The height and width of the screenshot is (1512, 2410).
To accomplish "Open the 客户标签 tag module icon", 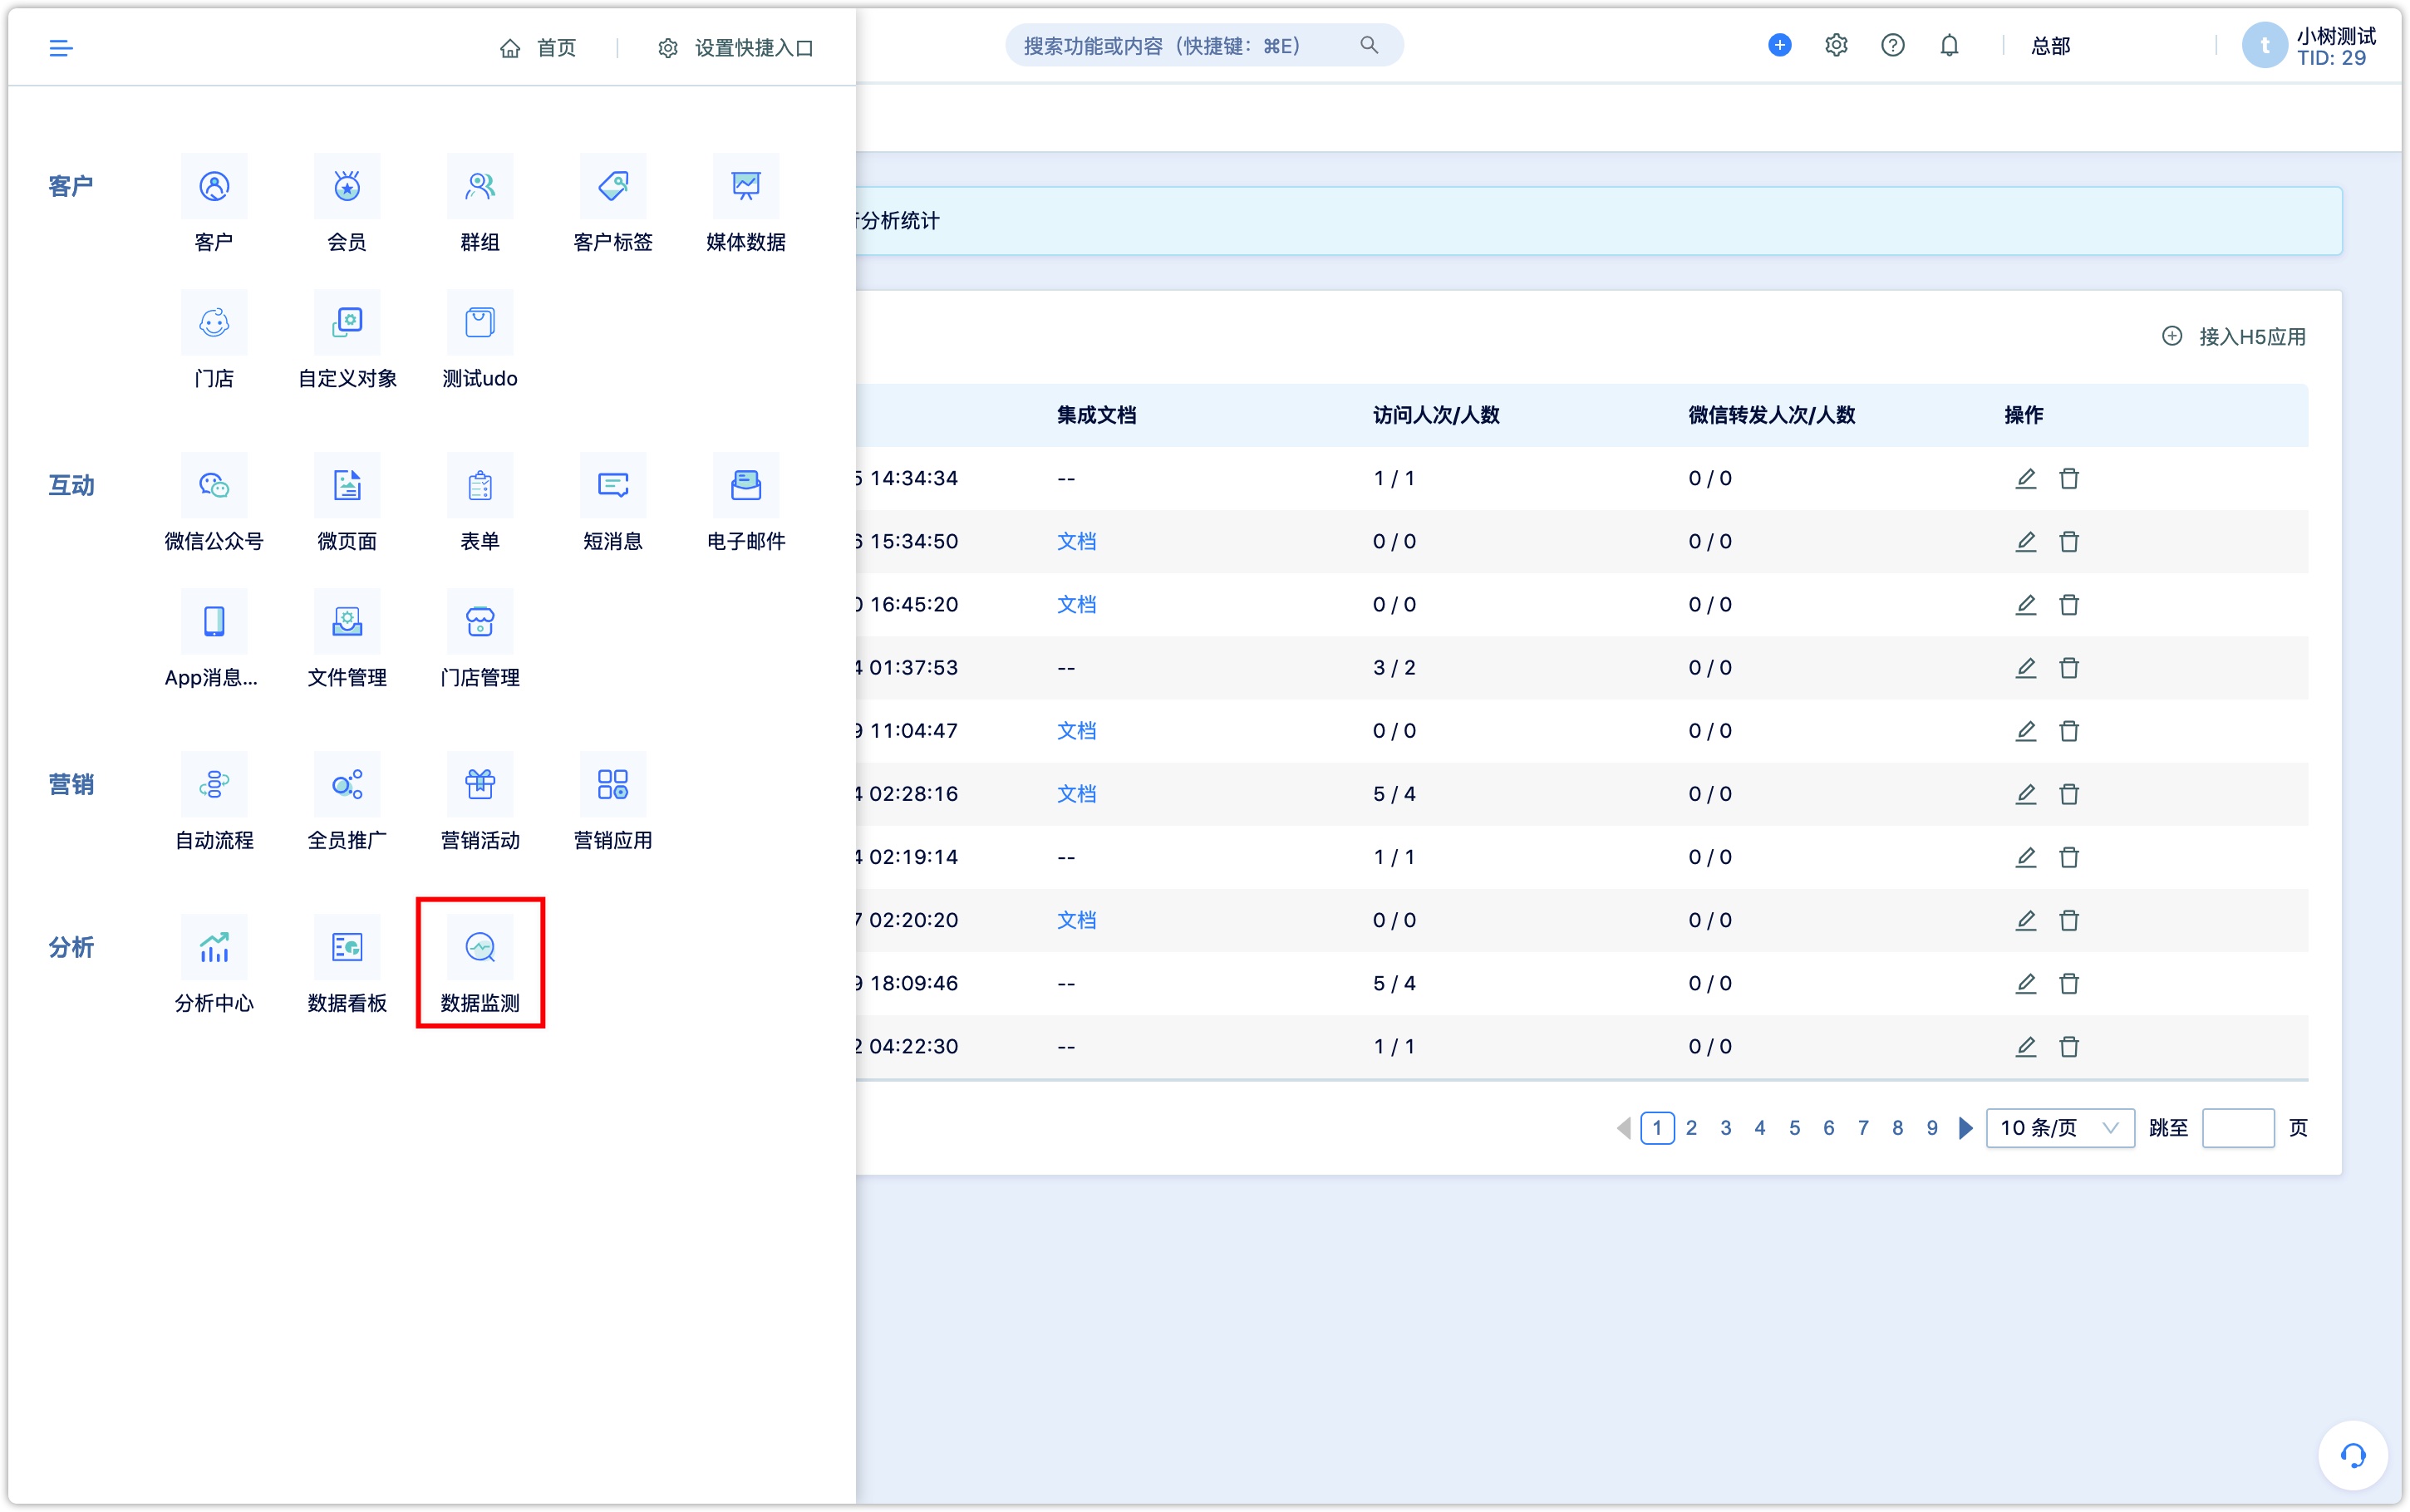I will click(613, 186).
